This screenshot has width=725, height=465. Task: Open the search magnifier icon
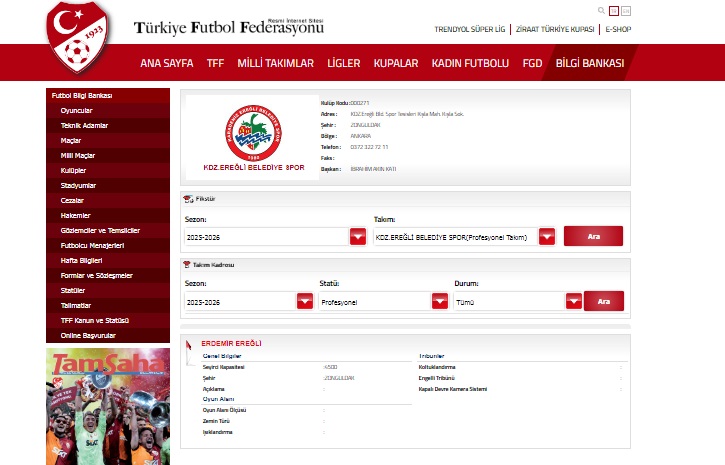click(601, 10)
